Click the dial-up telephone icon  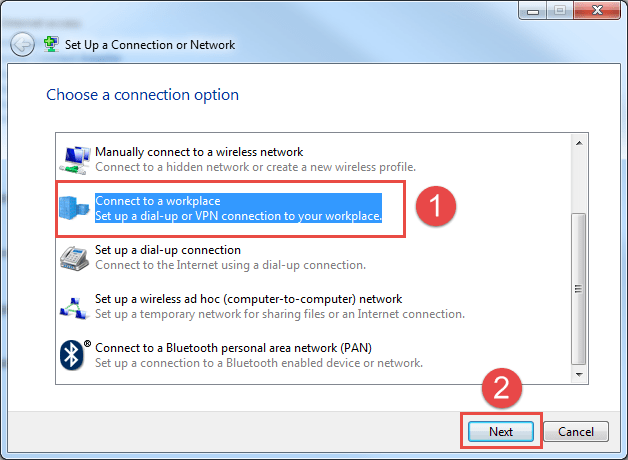click(x=74, y=258)
